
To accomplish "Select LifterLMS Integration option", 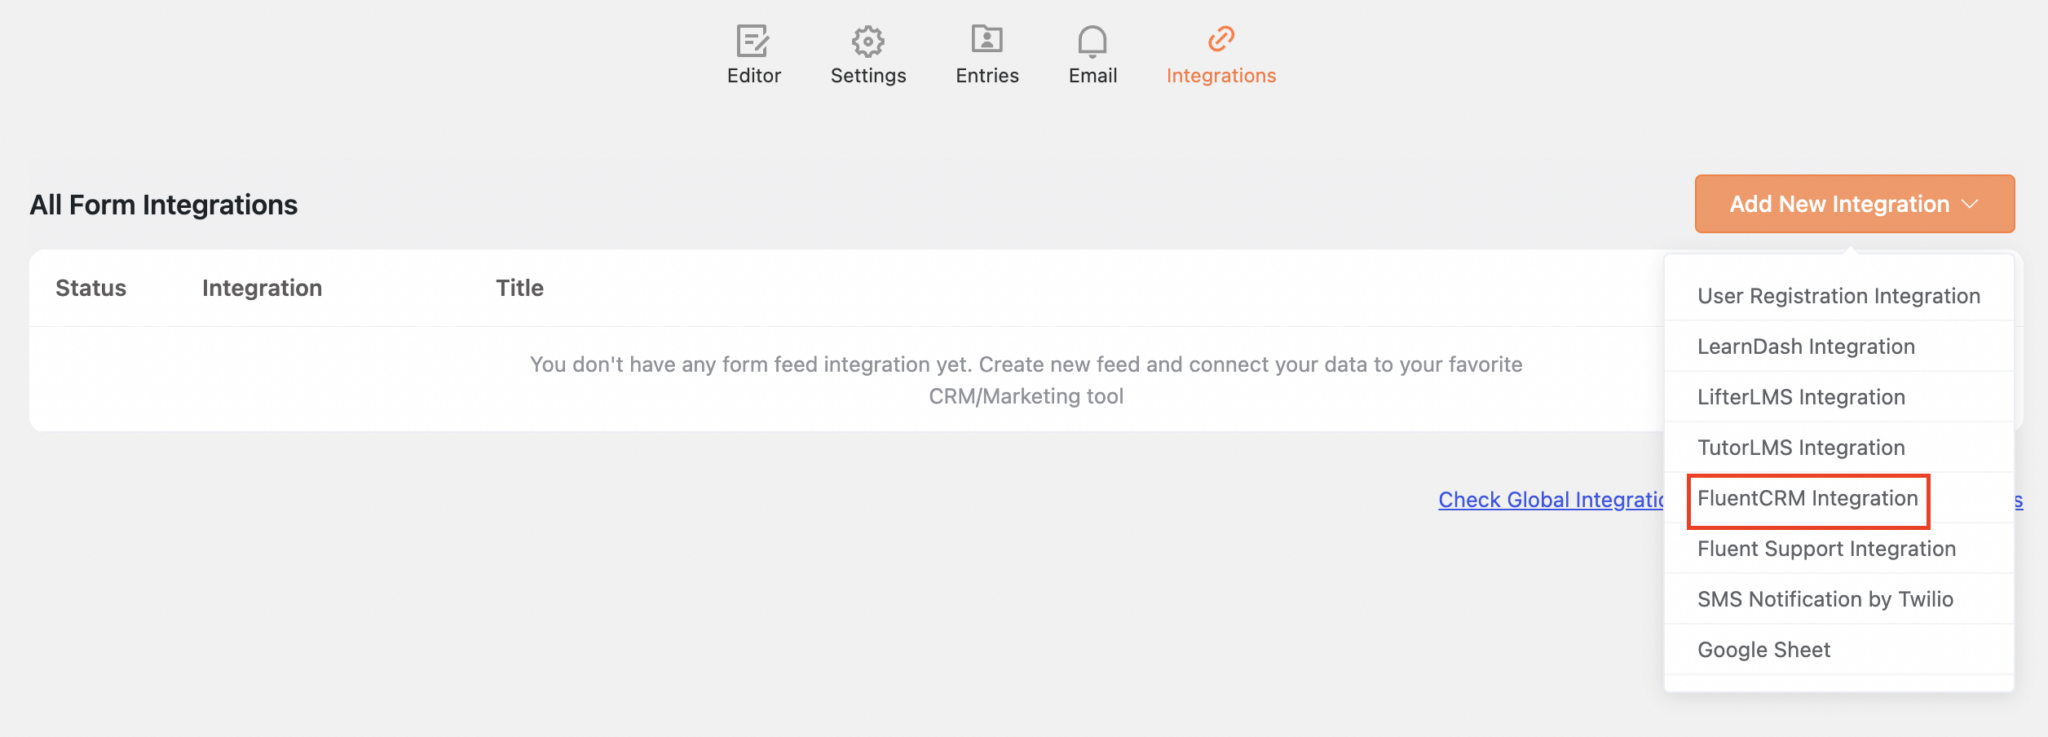I will coord(1800,397).
